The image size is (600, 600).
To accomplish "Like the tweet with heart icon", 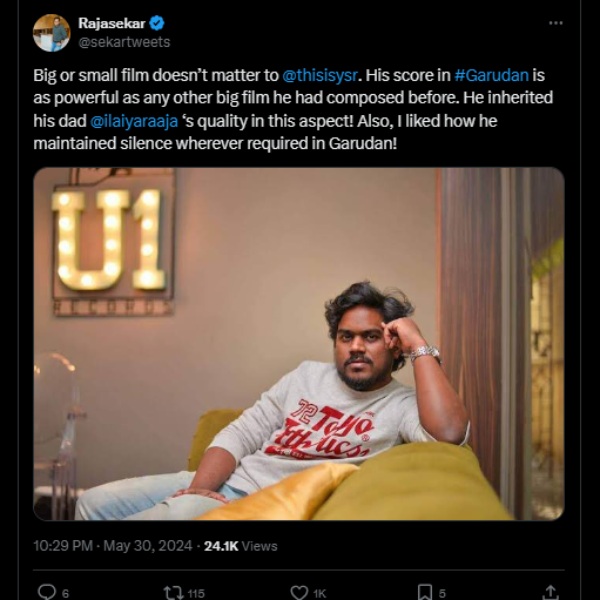I will point(299,592).
